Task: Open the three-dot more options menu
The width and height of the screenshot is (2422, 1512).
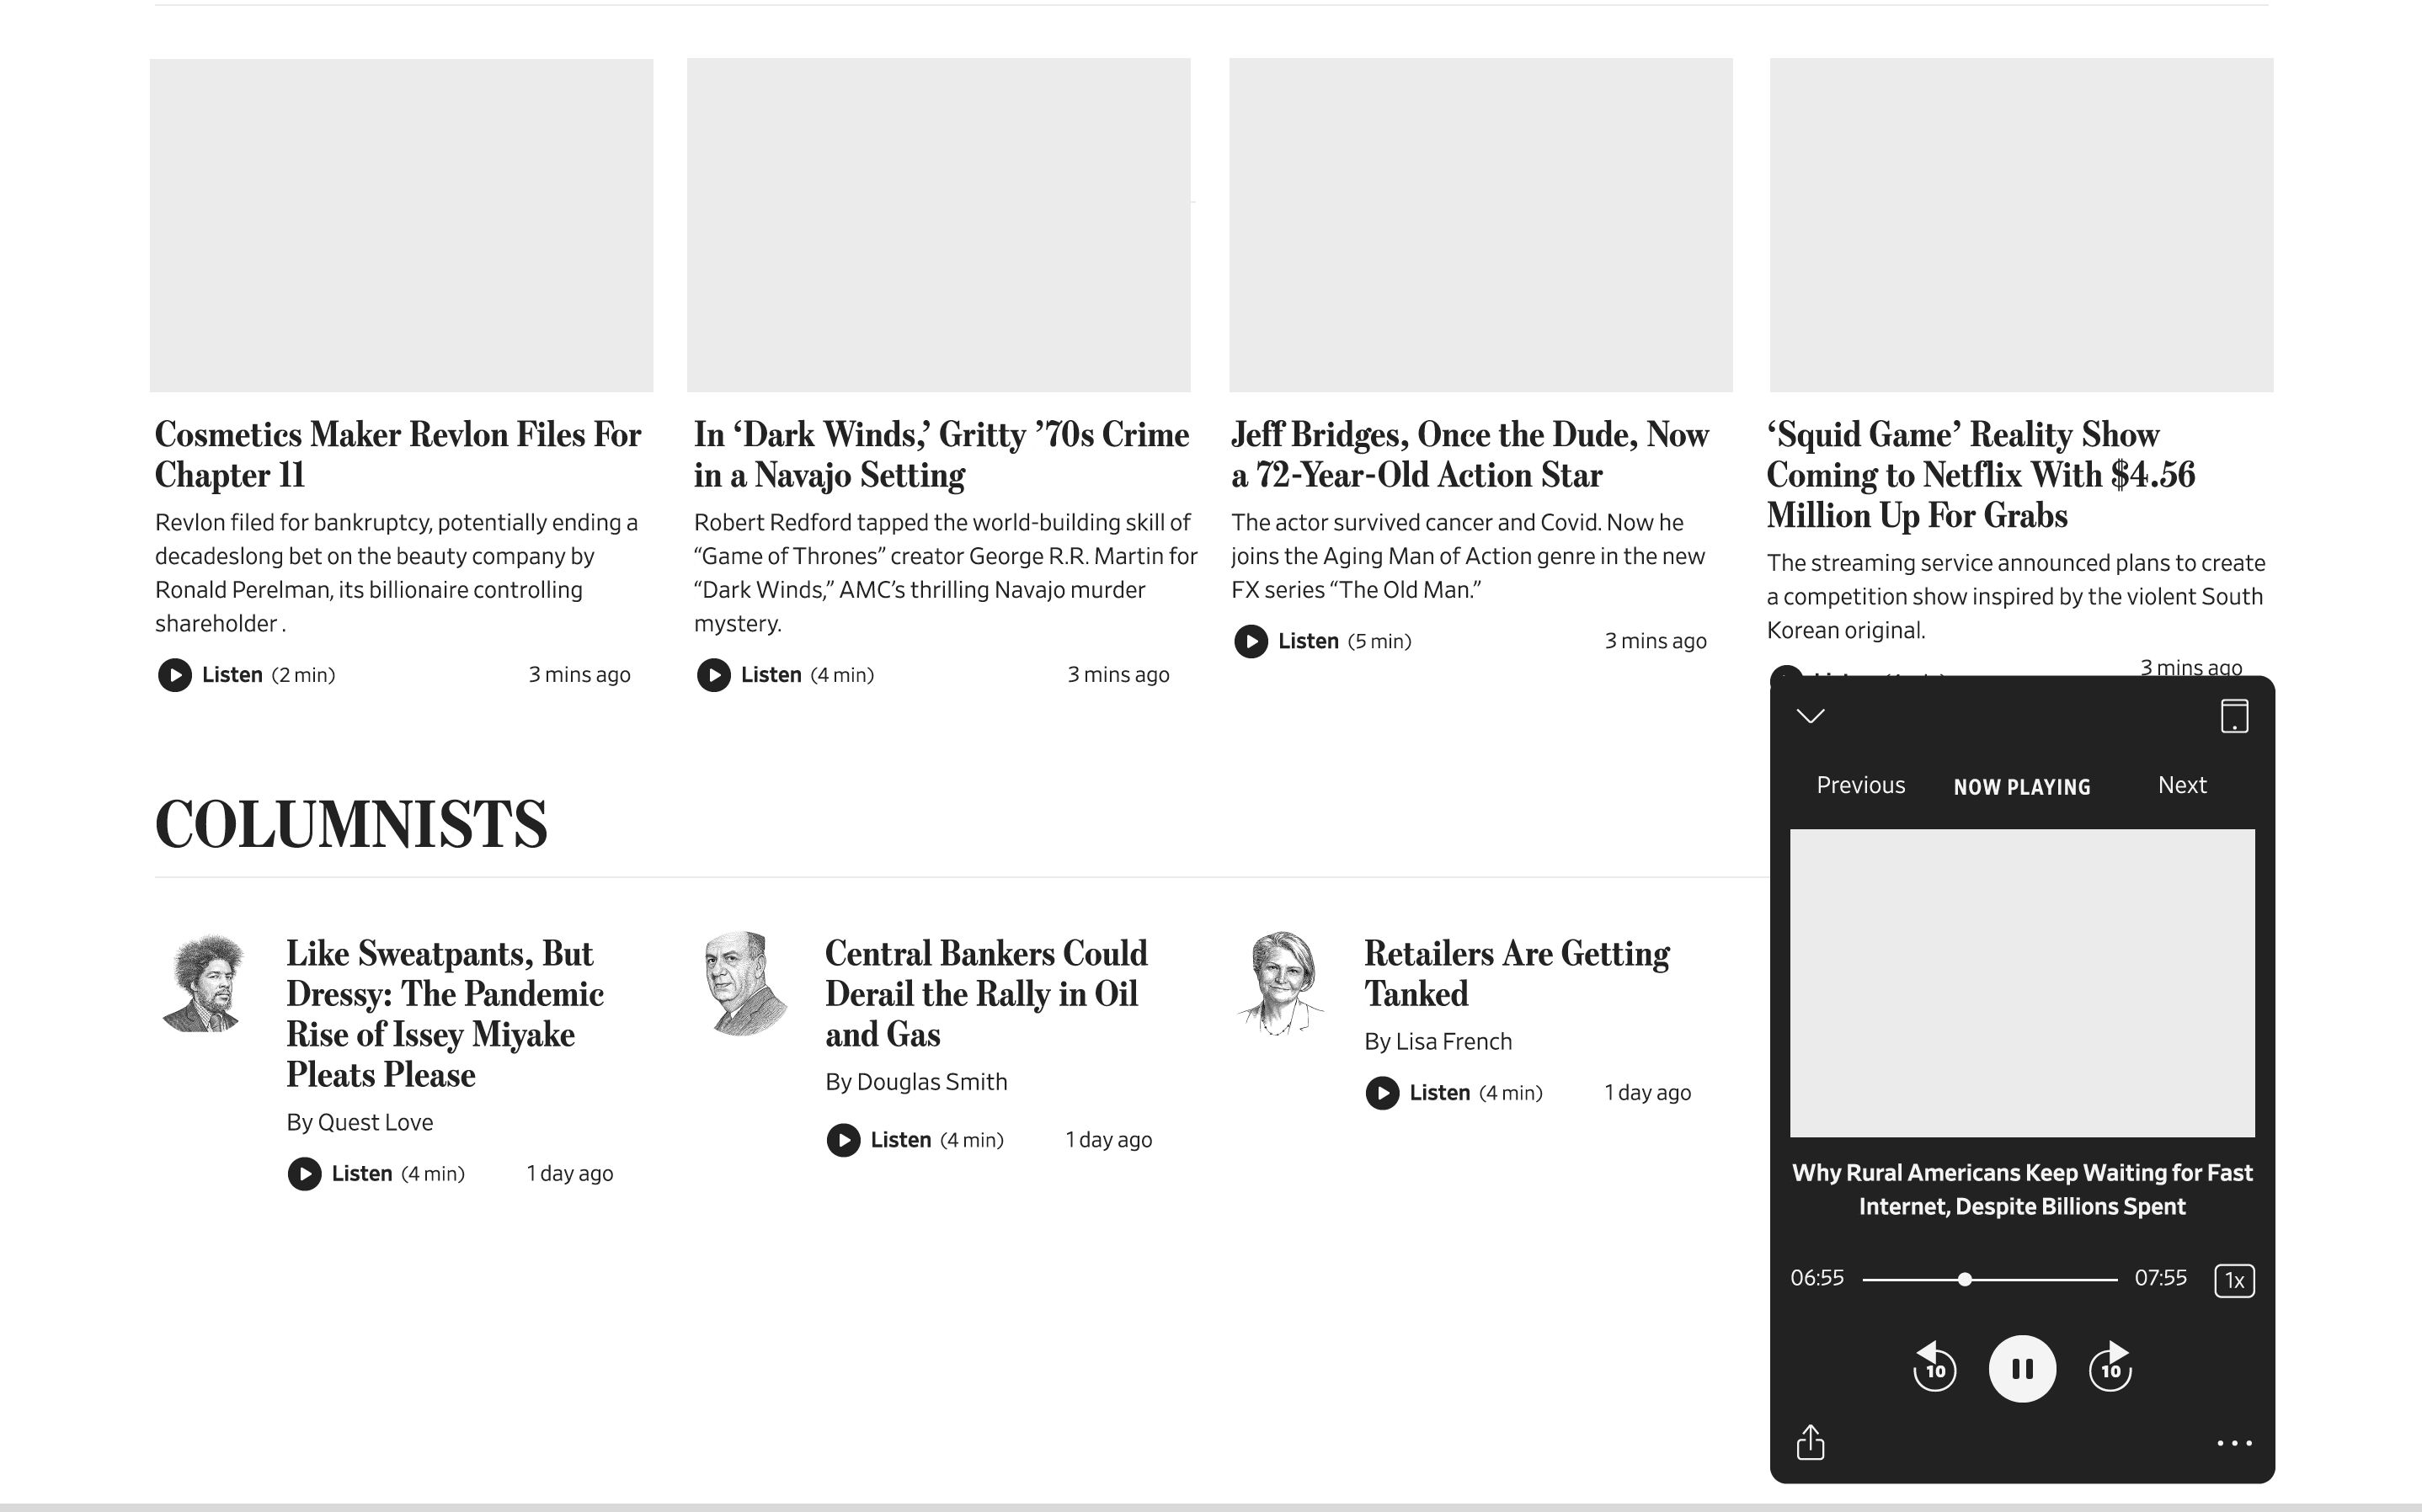Action: [2233, 1443]
